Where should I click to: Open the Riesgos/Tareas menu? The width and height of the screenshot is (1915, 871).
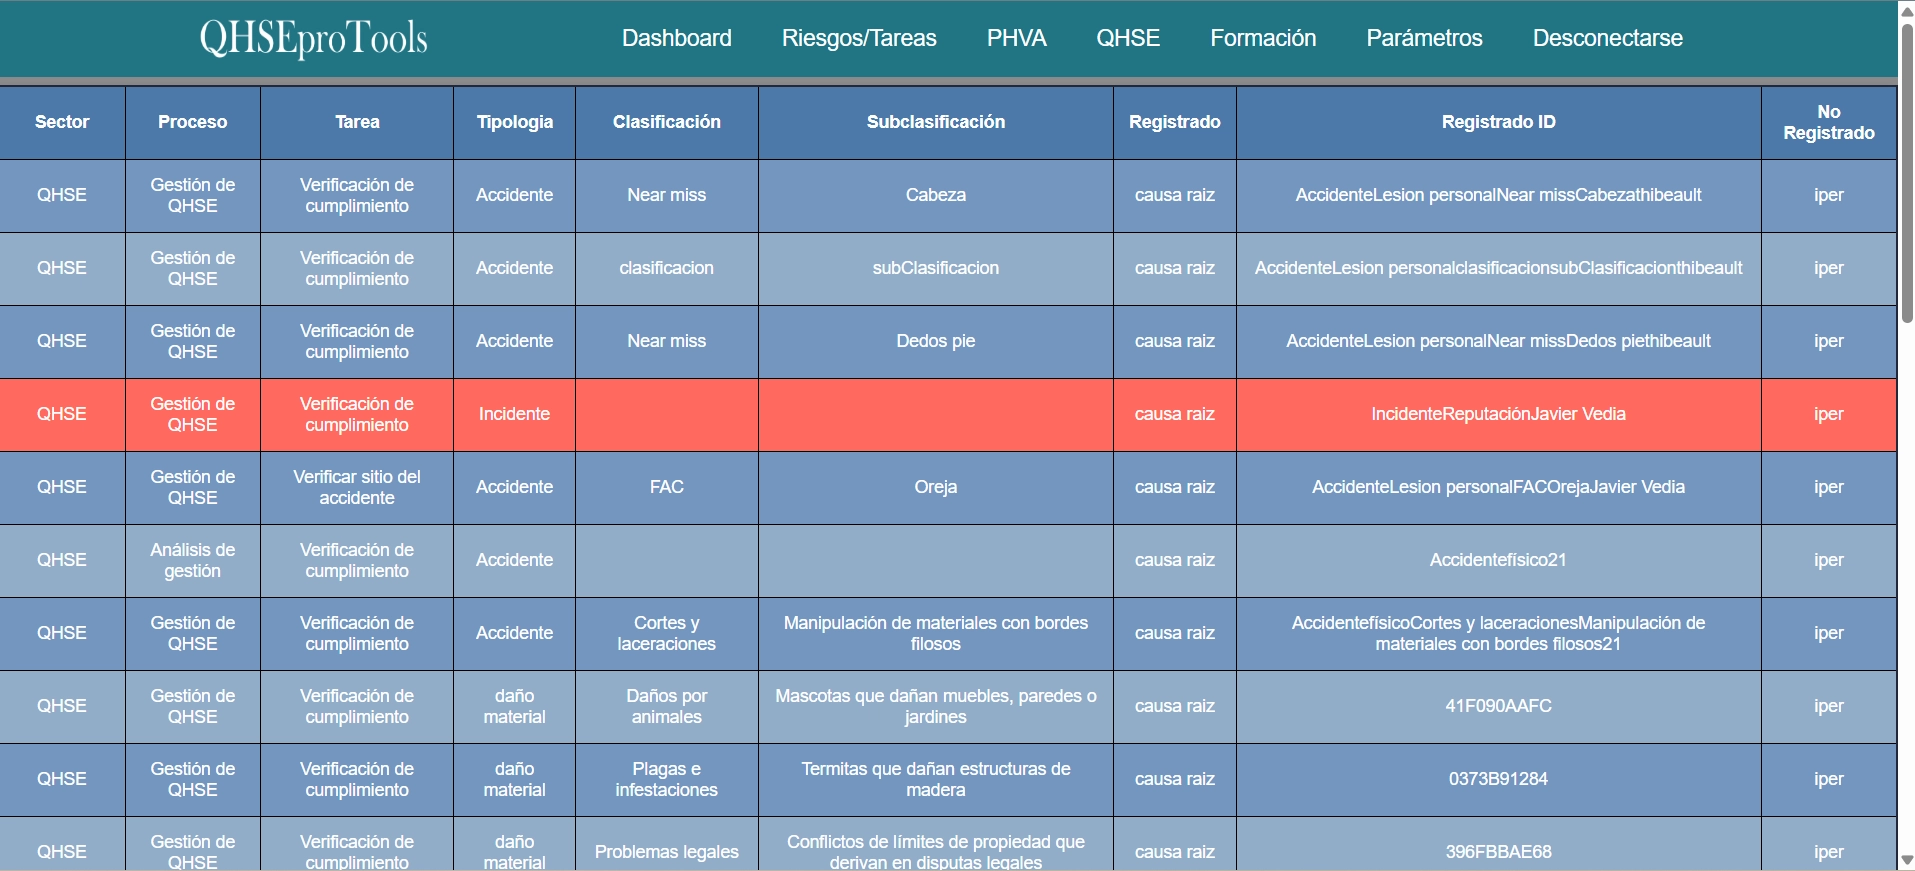point(858,38)
